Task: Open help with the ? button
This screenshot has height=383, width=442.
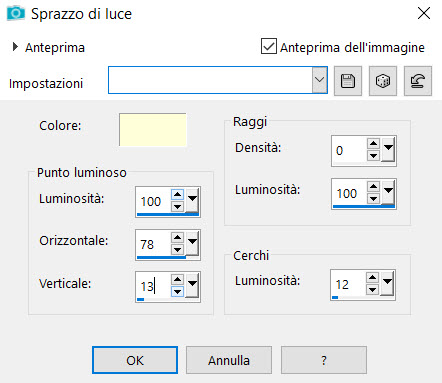Action: point(324,360)
